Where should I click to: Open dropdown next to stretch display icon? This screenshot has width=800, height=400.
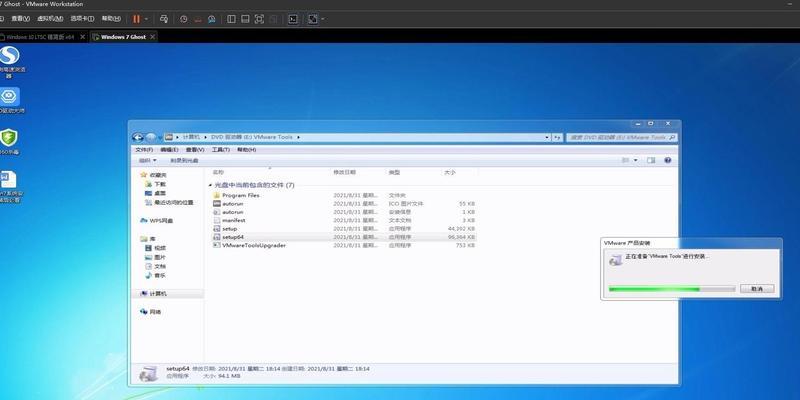(x=323, y=19)
